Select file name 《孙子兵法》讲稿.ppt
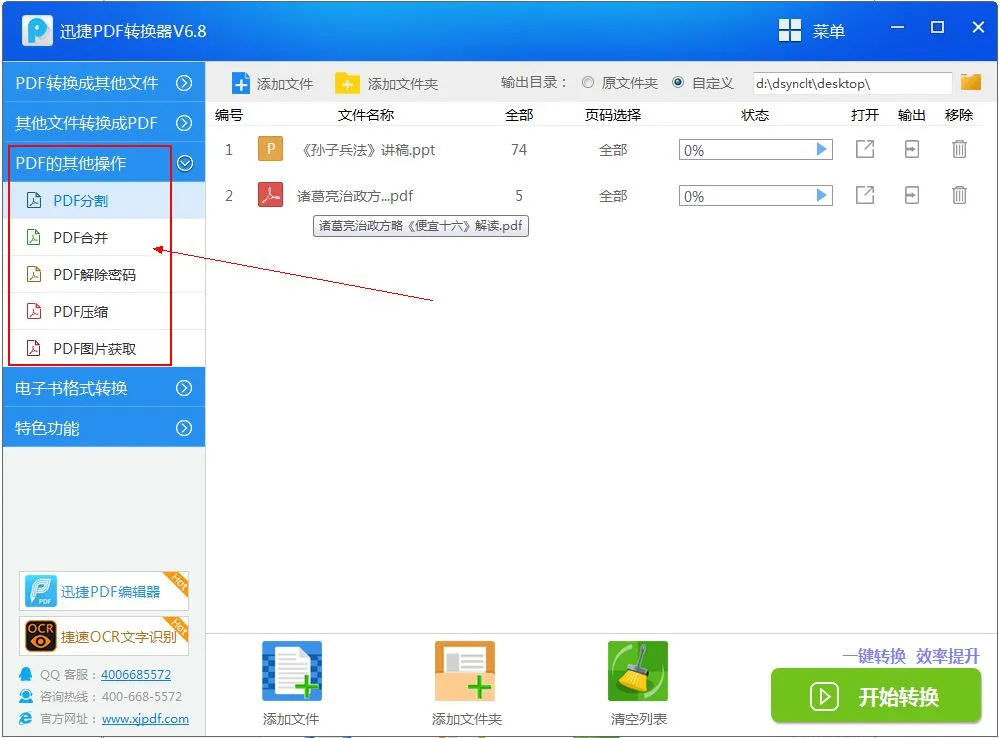Image resolution: width=999 pixels, height=738 pixels. tap(367, 150)
